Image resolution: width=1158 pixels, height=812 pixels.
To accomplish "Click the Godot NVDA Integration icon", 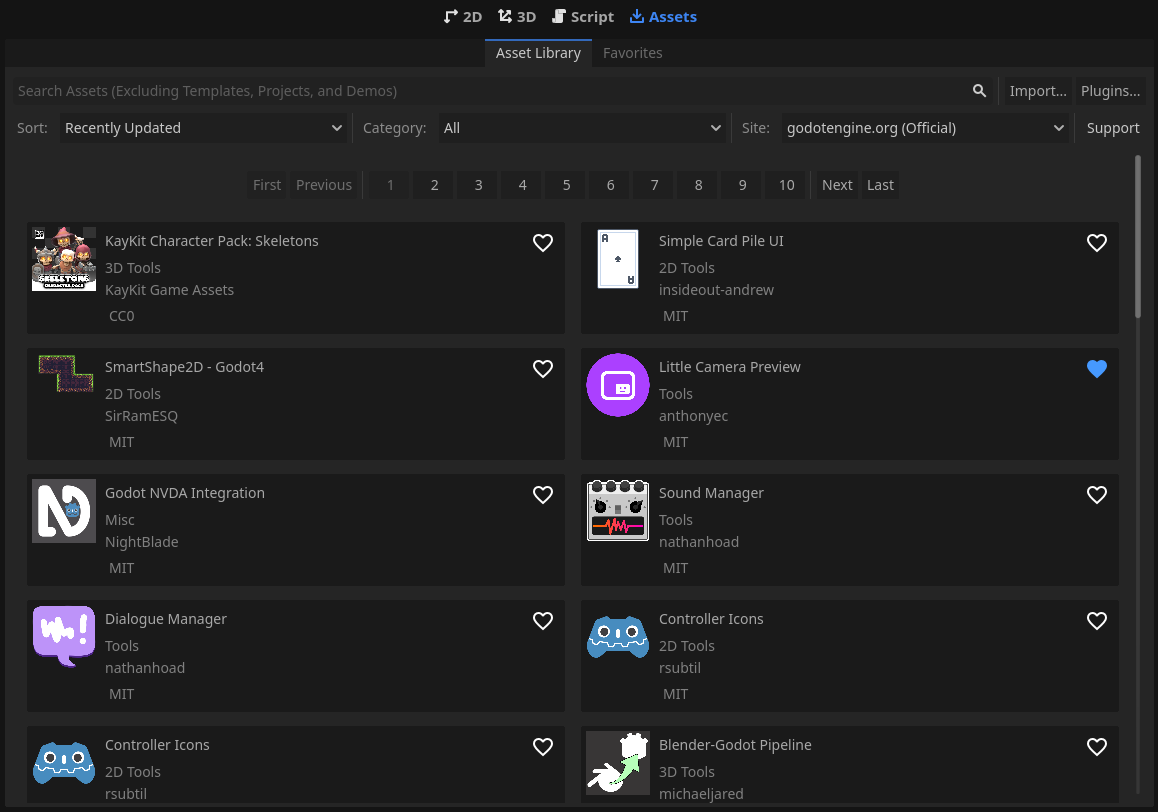I will tap(64, 511).
